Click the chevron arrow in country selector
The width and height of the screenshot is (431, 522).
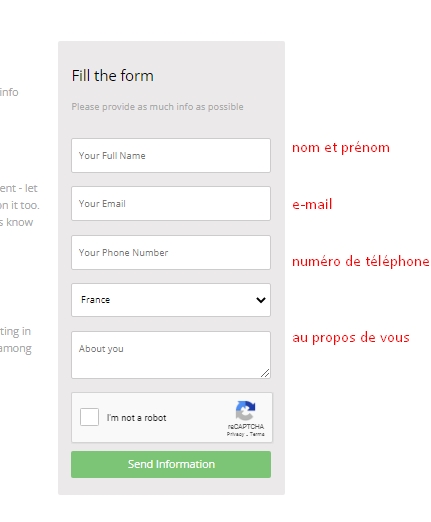point(261,300)
